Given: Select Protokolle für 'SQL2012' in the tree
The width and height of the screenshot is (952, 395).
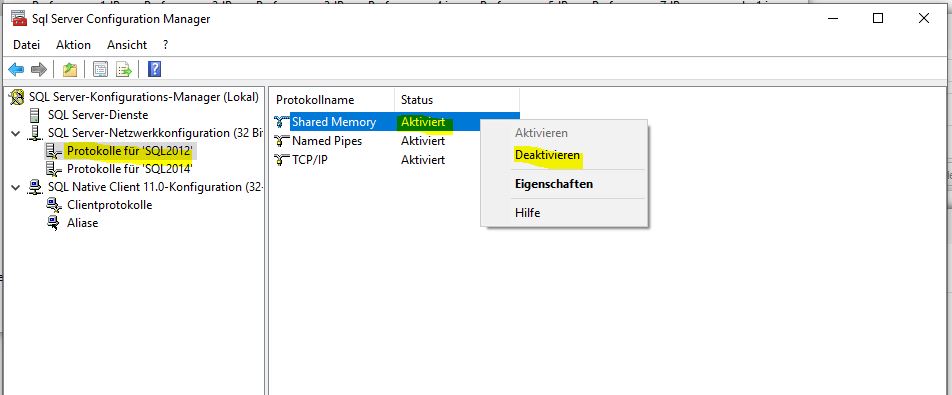Looking at the screenshot, I should click(130, 150).
